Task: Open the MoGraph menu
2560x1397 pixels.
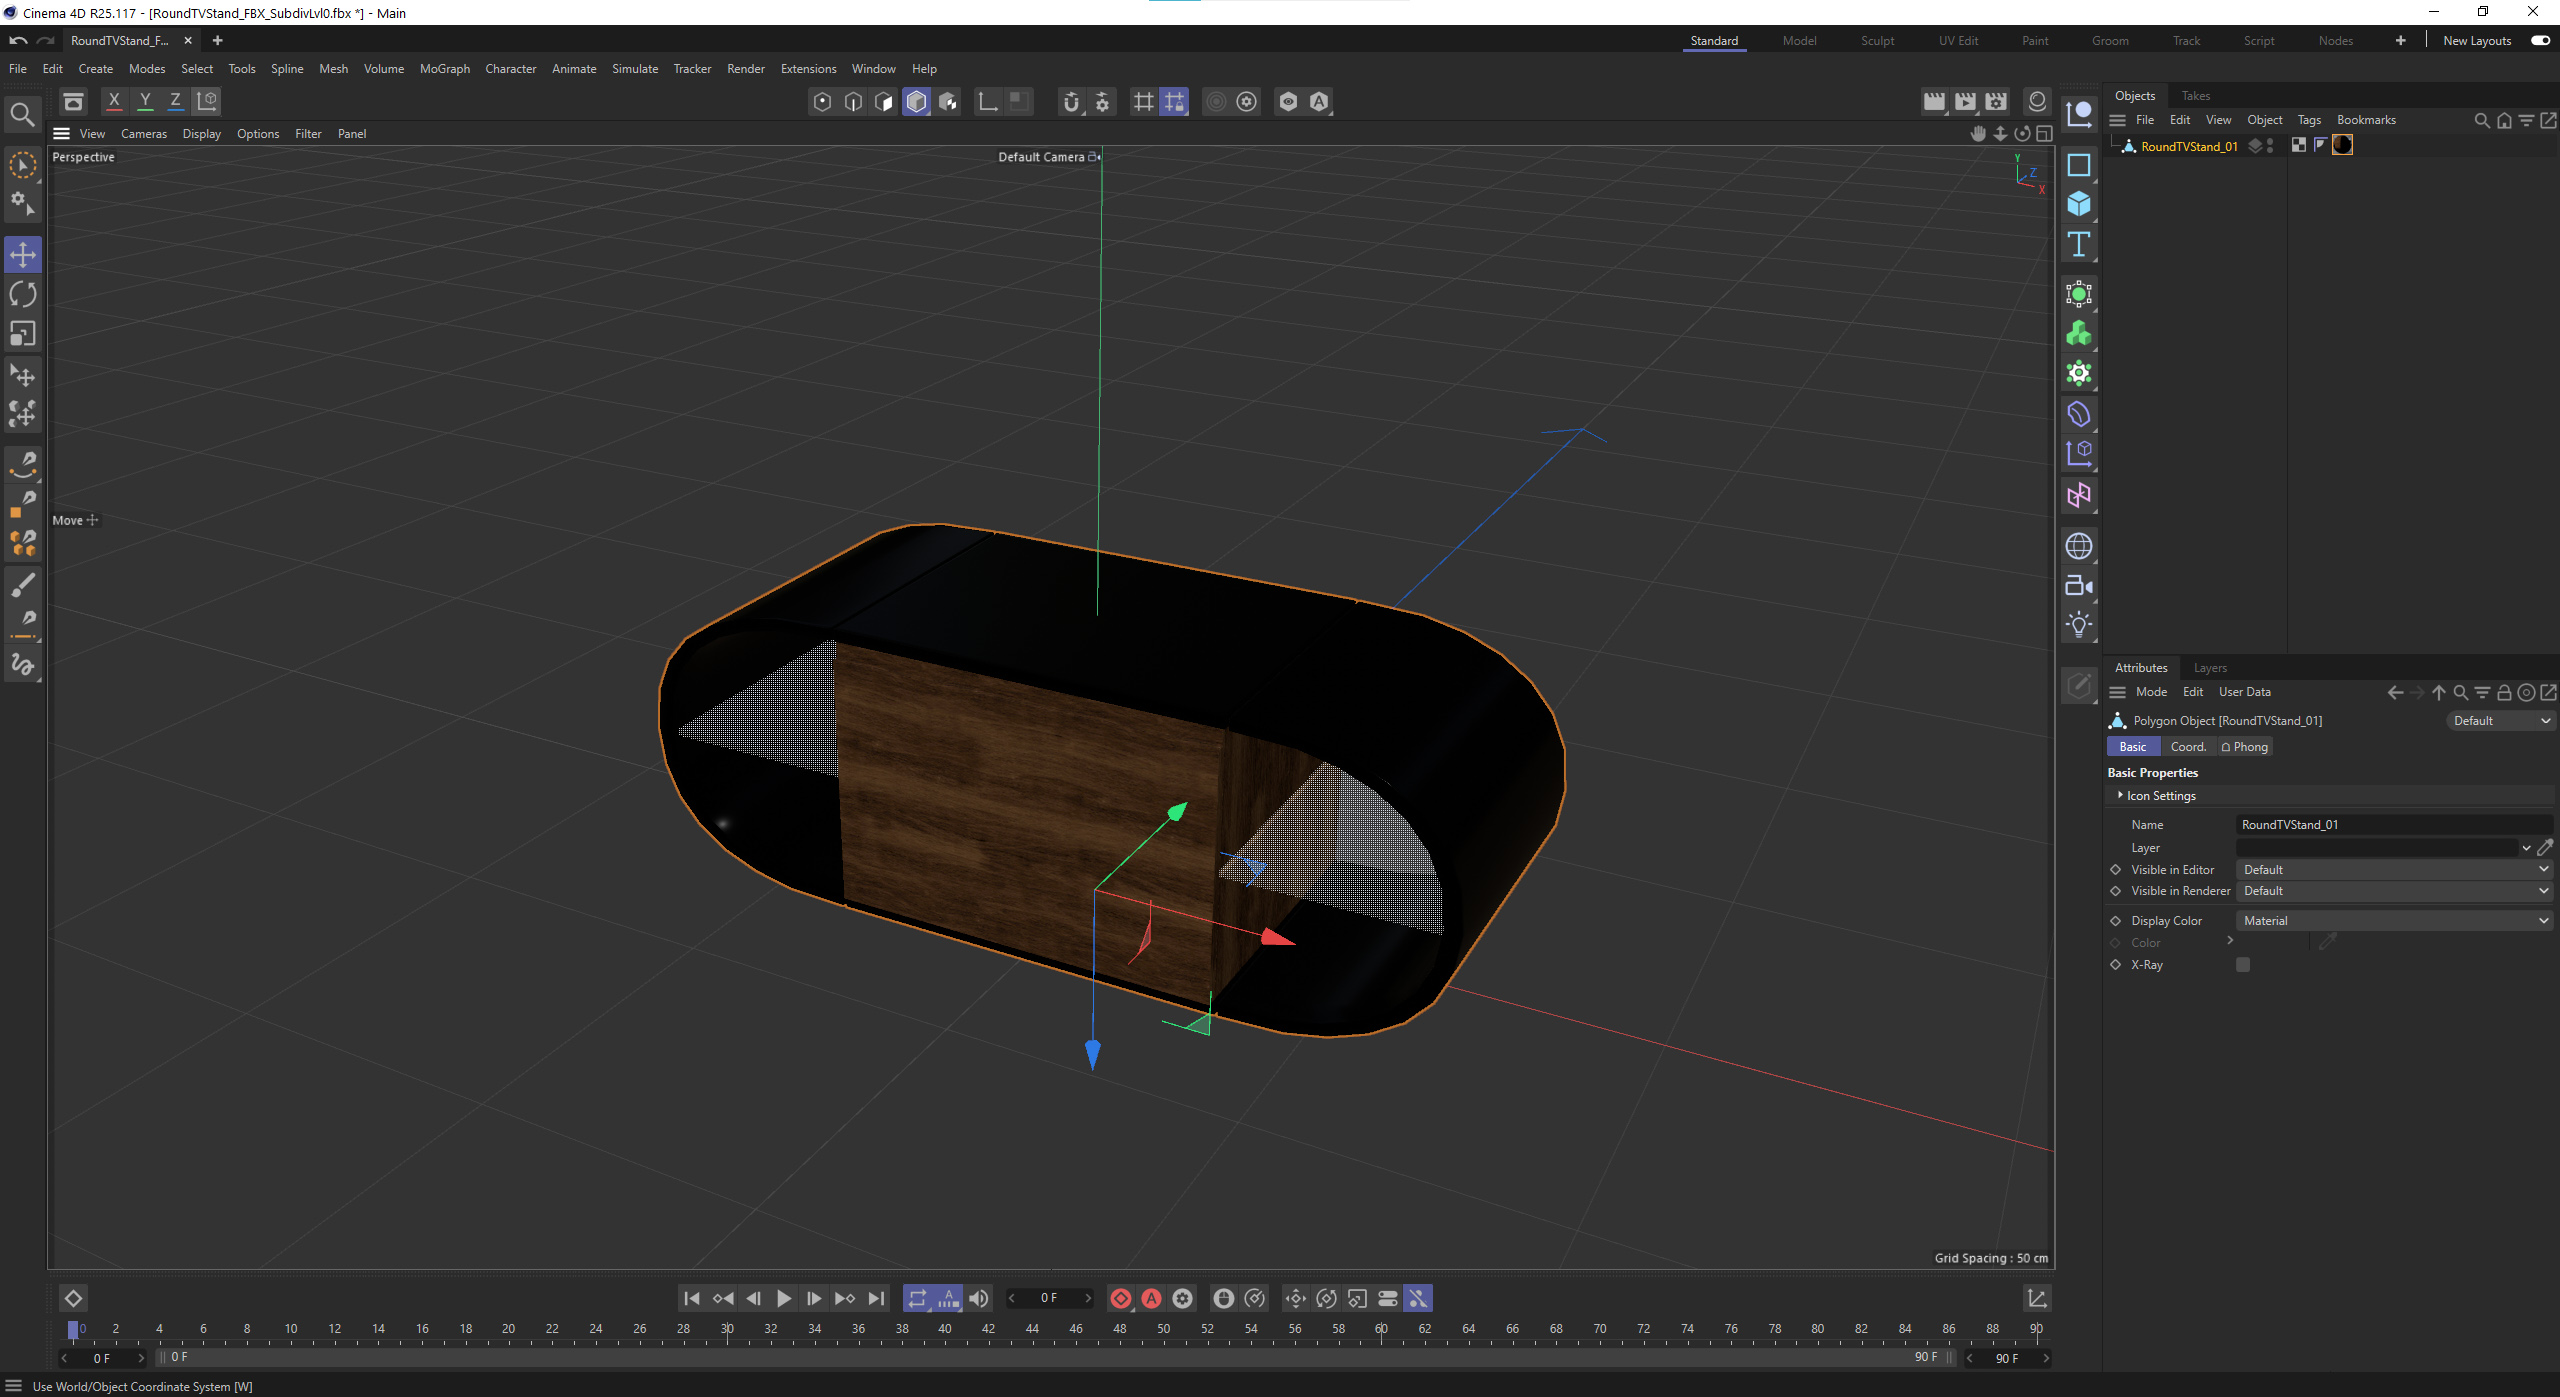Action: click(x=444, y=69)
